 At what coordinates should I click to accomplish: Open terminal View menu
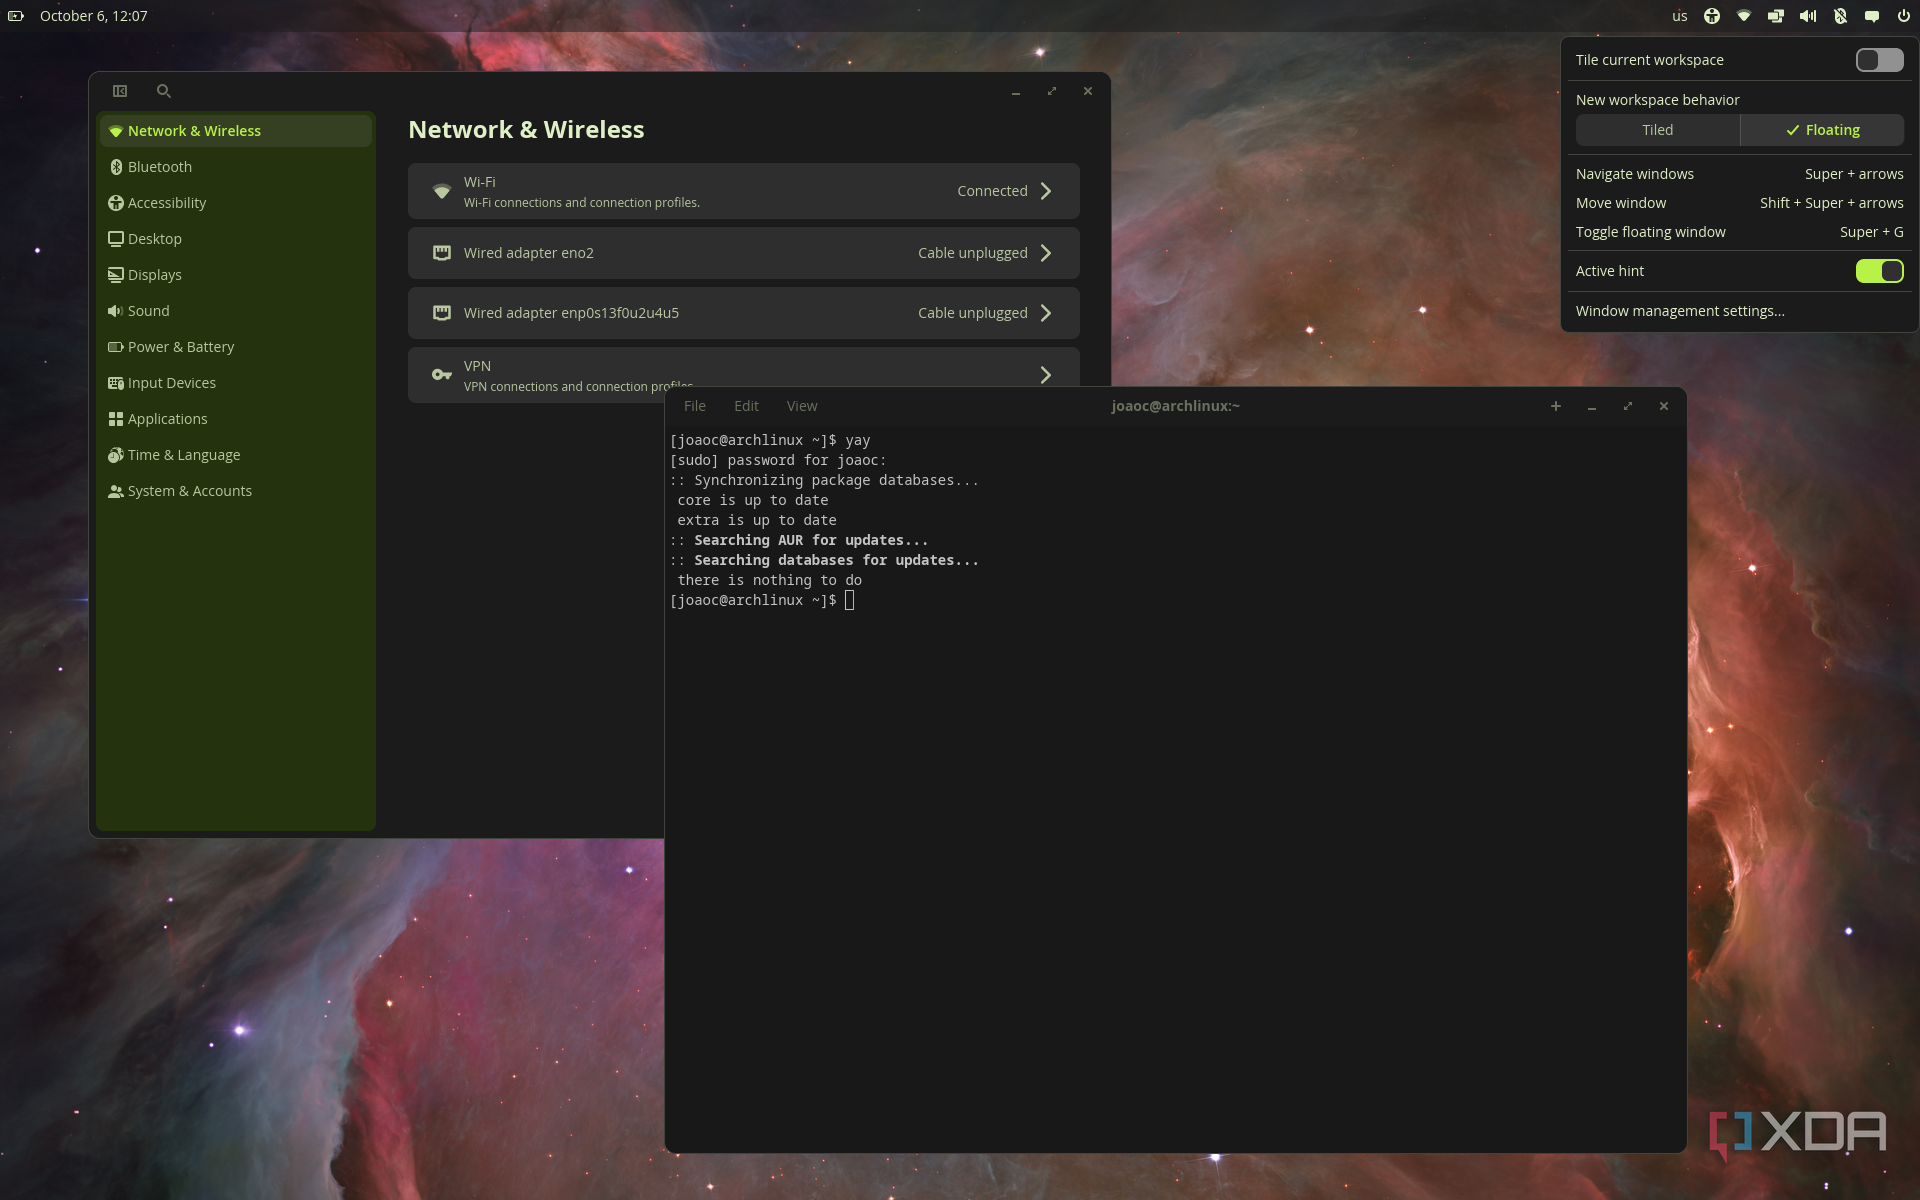pos(802,406)
